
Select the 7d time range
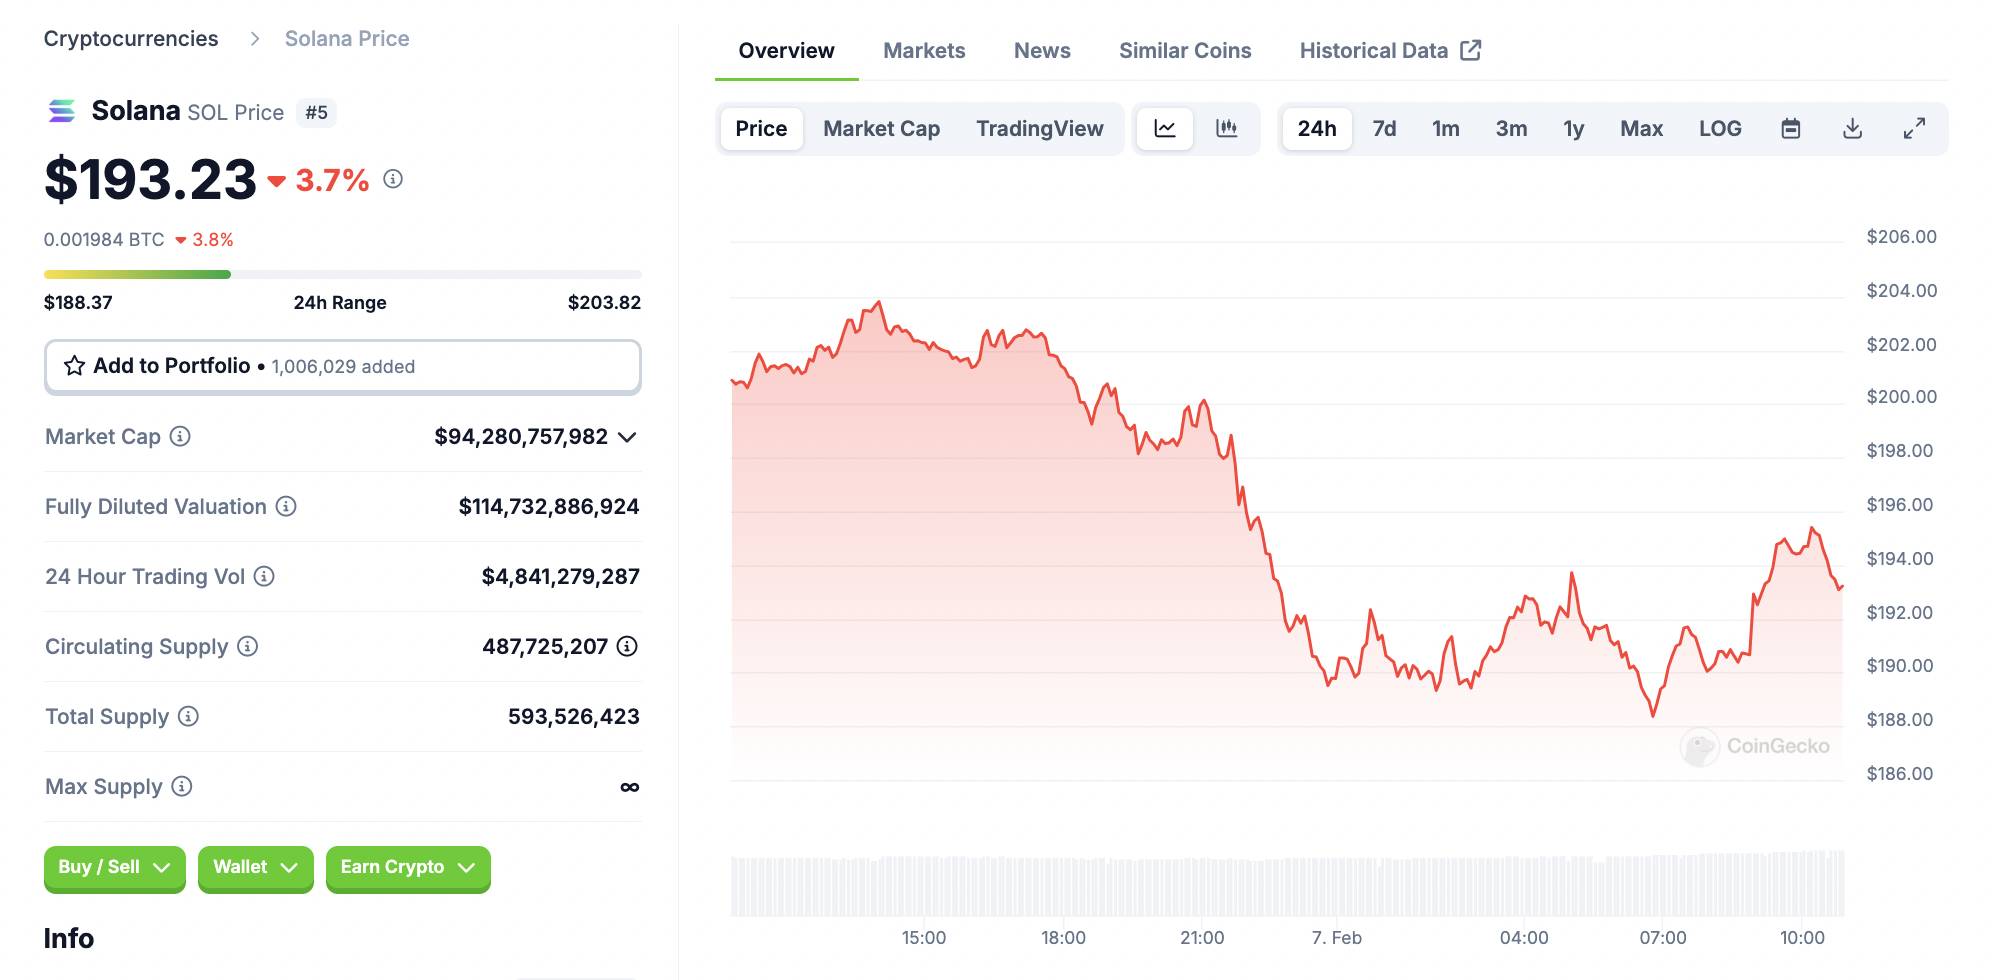tap(1384, 129)
